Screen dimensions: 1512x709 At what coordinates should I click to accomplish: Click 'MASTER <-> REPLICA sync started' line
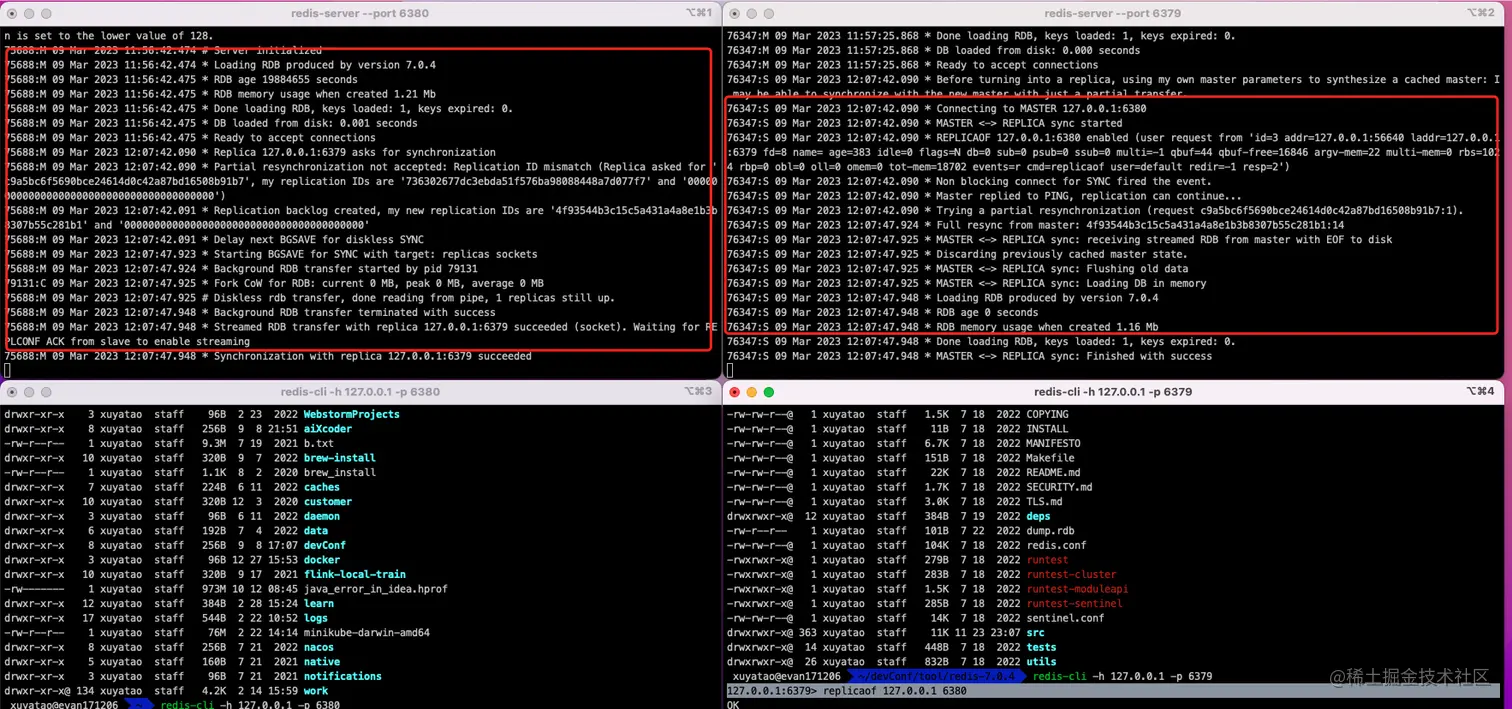pos(925,123)
